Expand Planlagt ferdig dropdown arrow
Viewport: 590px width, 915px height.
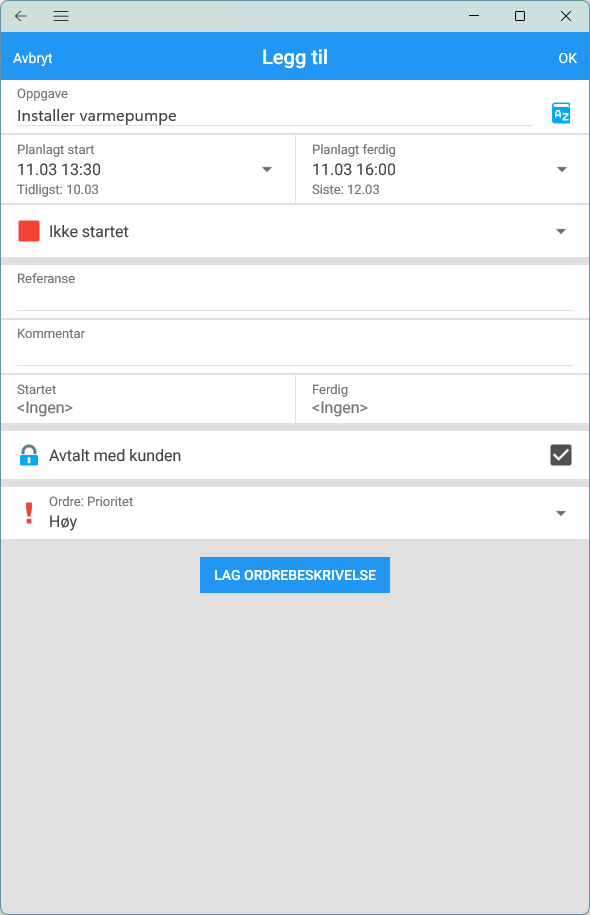point(562,170)
